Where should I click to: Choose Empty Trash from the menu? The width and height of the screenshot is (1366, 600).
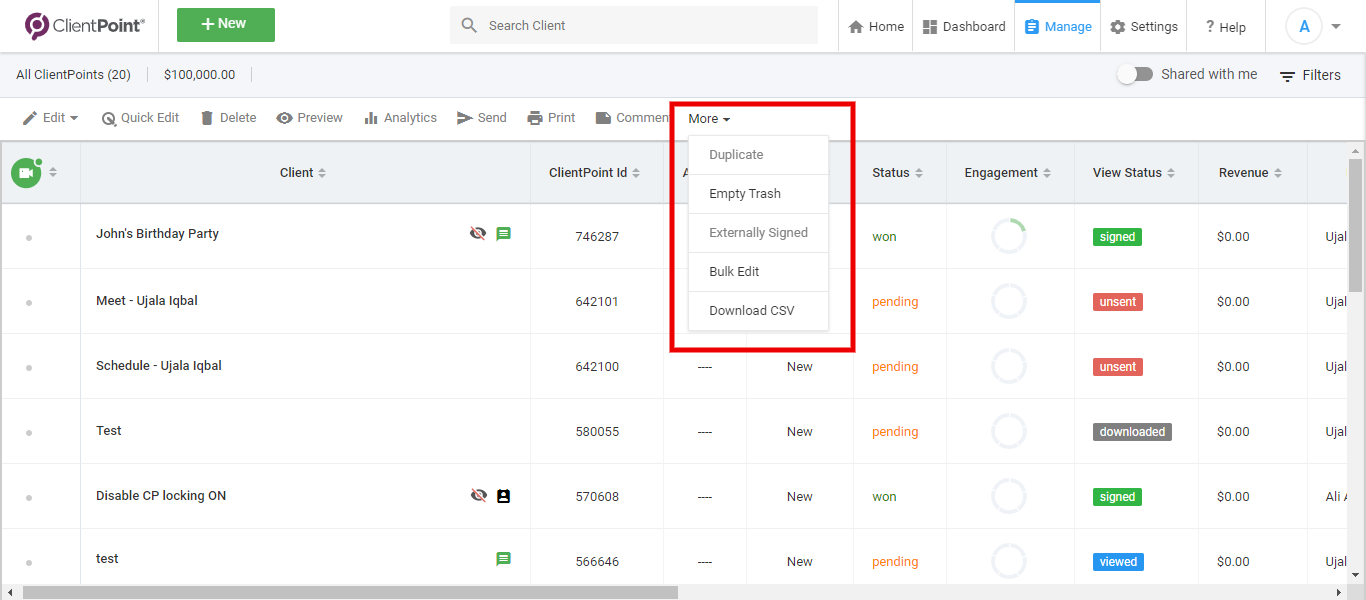click(759, 194)
